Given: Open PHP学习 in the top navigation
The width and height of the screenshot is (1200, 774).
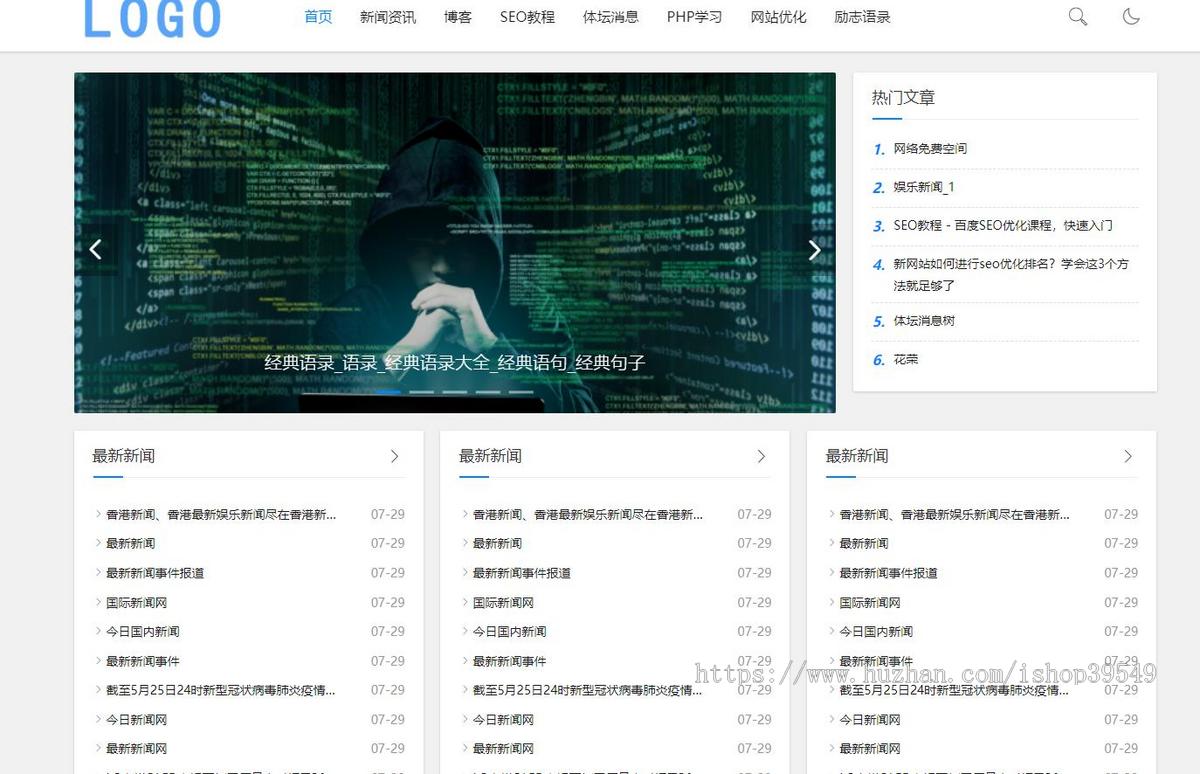Looking at the screenshot, I should click(x=694, y=17).
